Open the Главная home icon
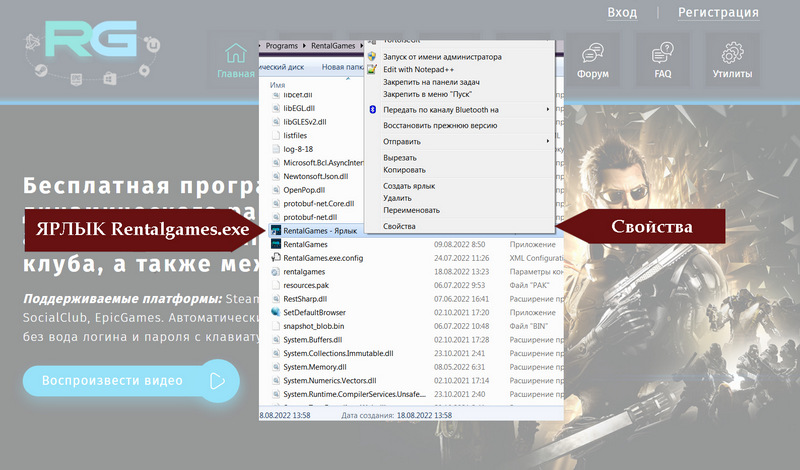Screen dimensions: 800x470 (x=236, y=53)
